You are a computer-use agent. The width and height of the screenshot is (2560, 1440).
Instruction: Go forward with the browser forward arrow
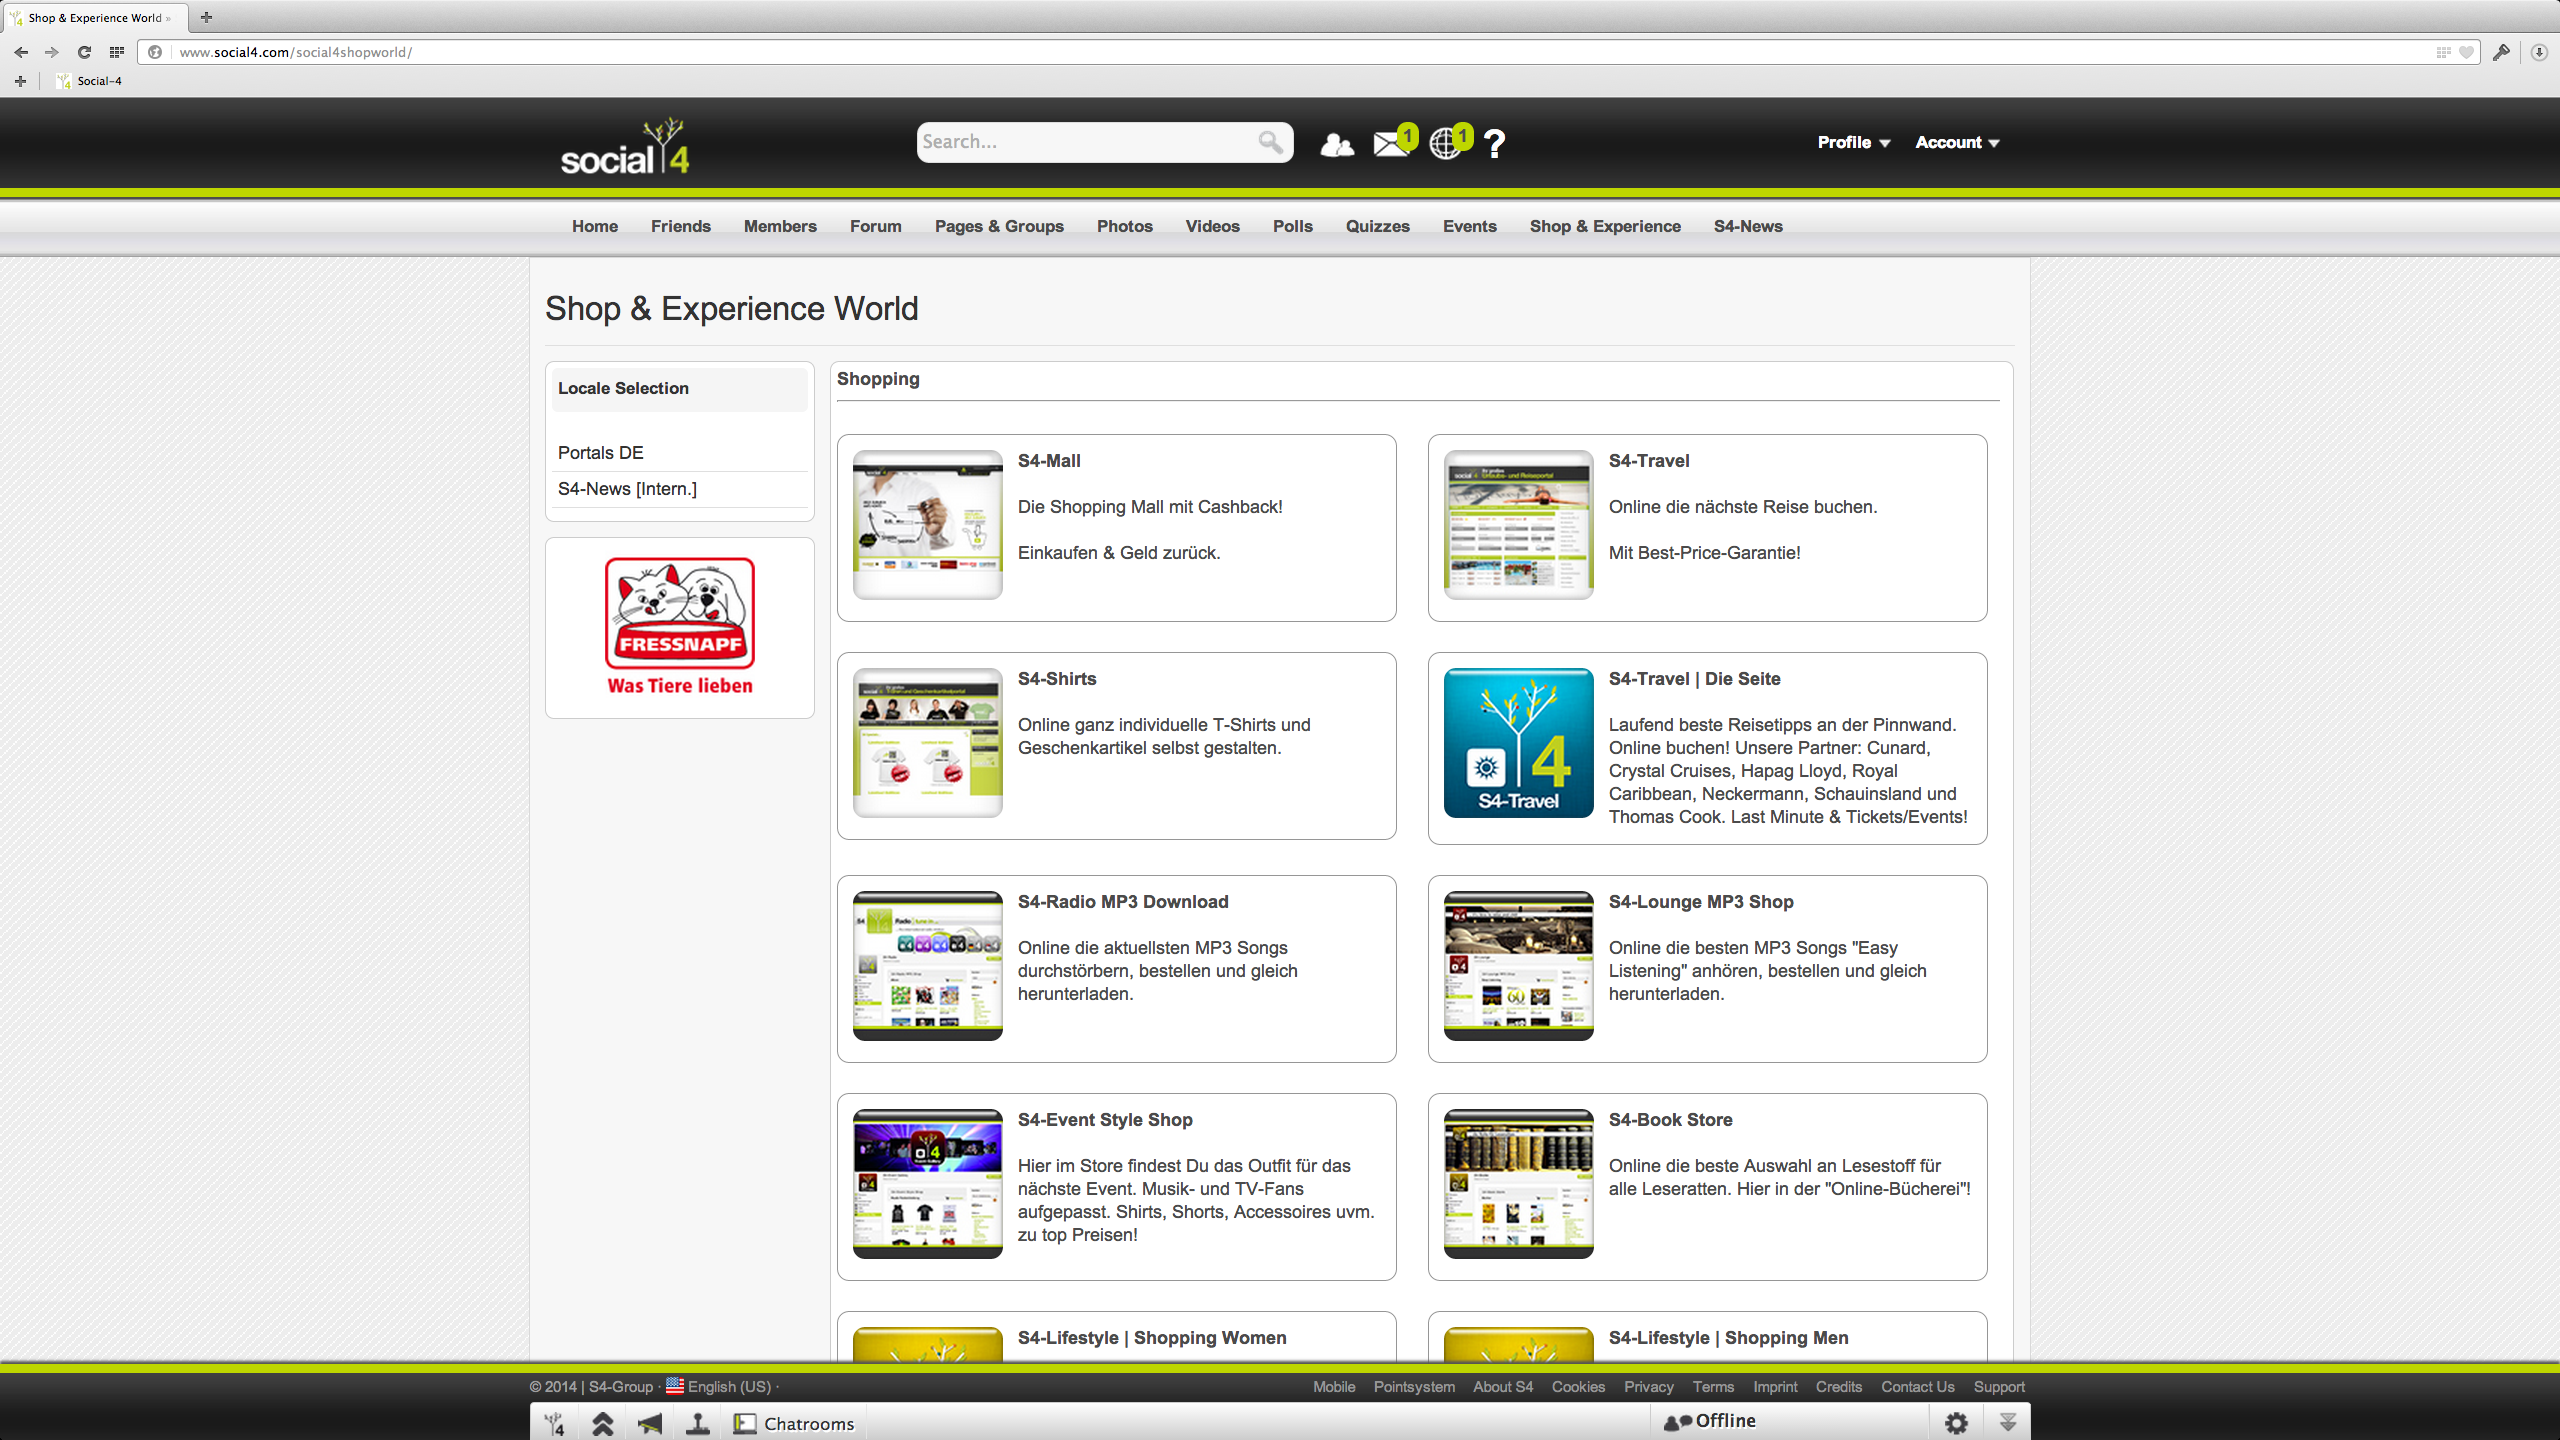(x=52, y=52)
